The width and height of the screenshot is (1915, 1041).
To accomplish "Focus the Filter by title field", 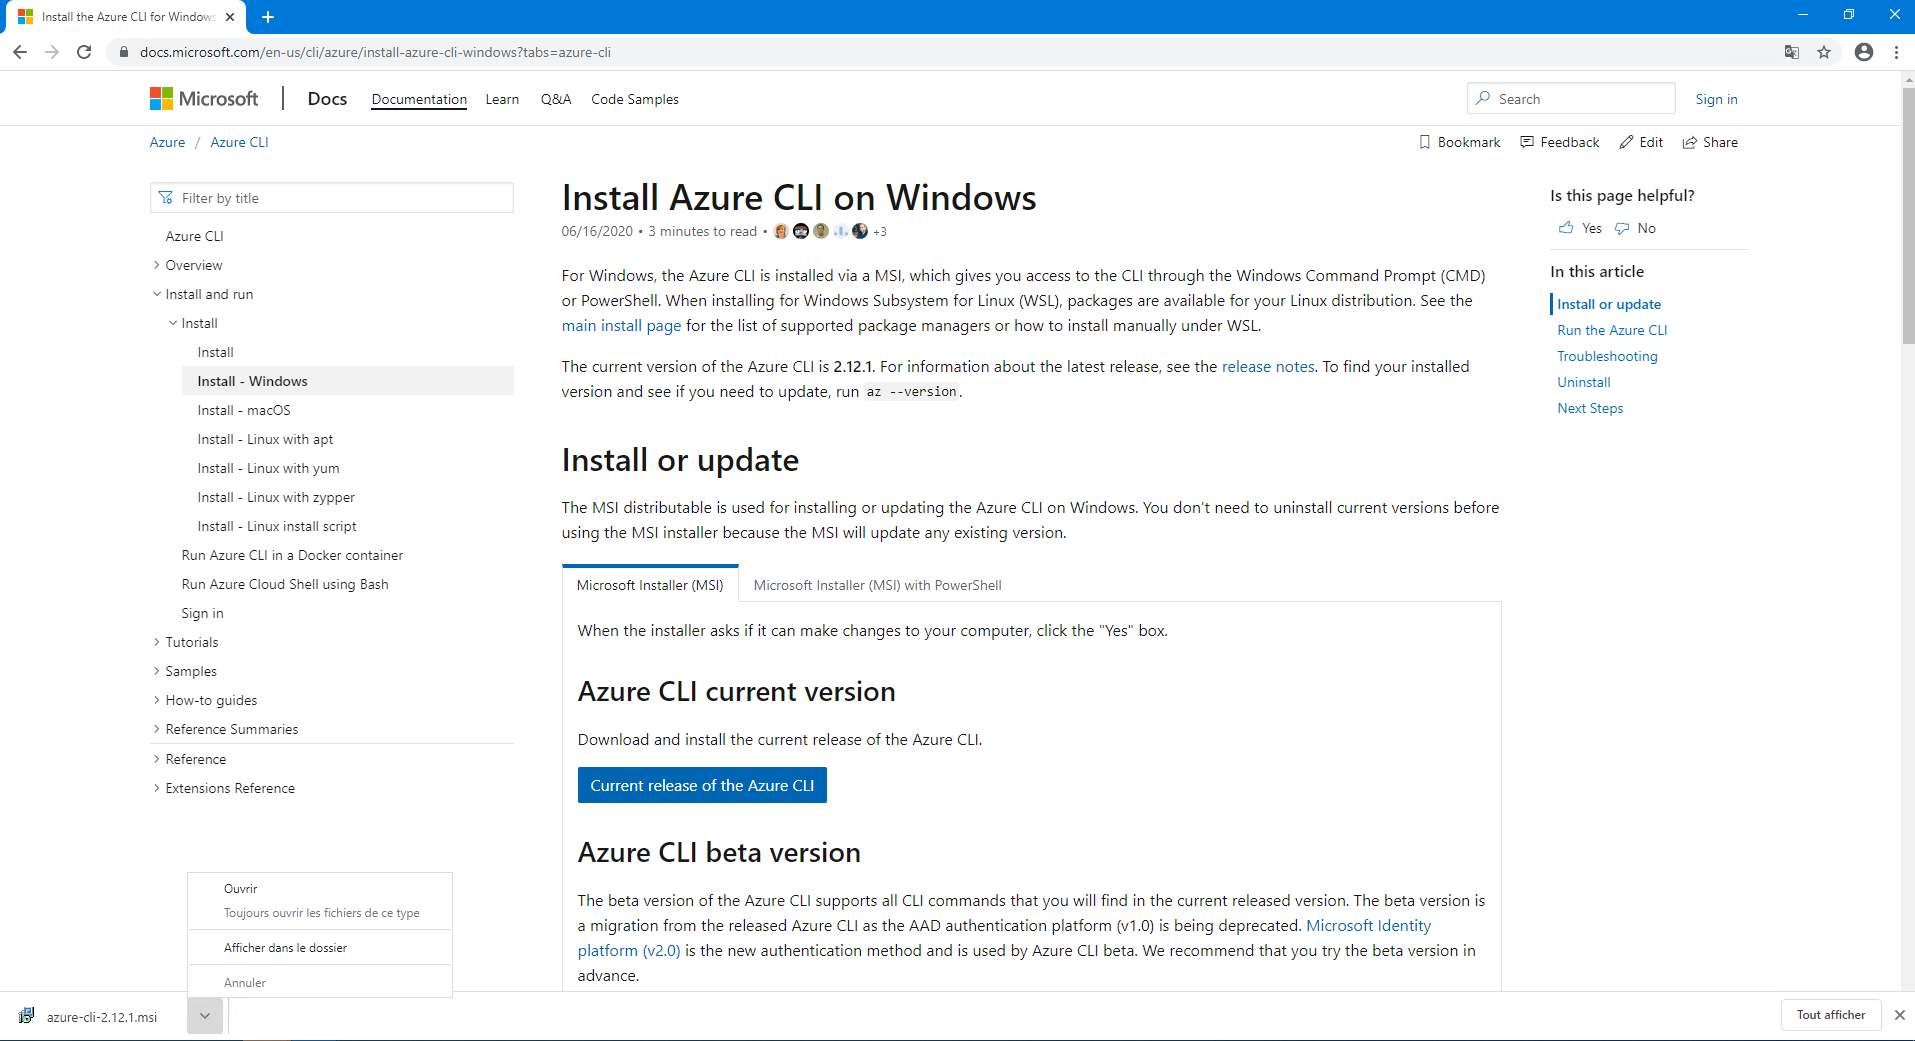I will coord(340,198).
